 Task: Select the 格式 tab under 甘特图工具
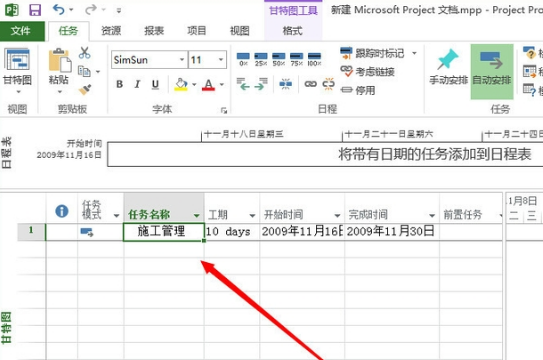293,31
